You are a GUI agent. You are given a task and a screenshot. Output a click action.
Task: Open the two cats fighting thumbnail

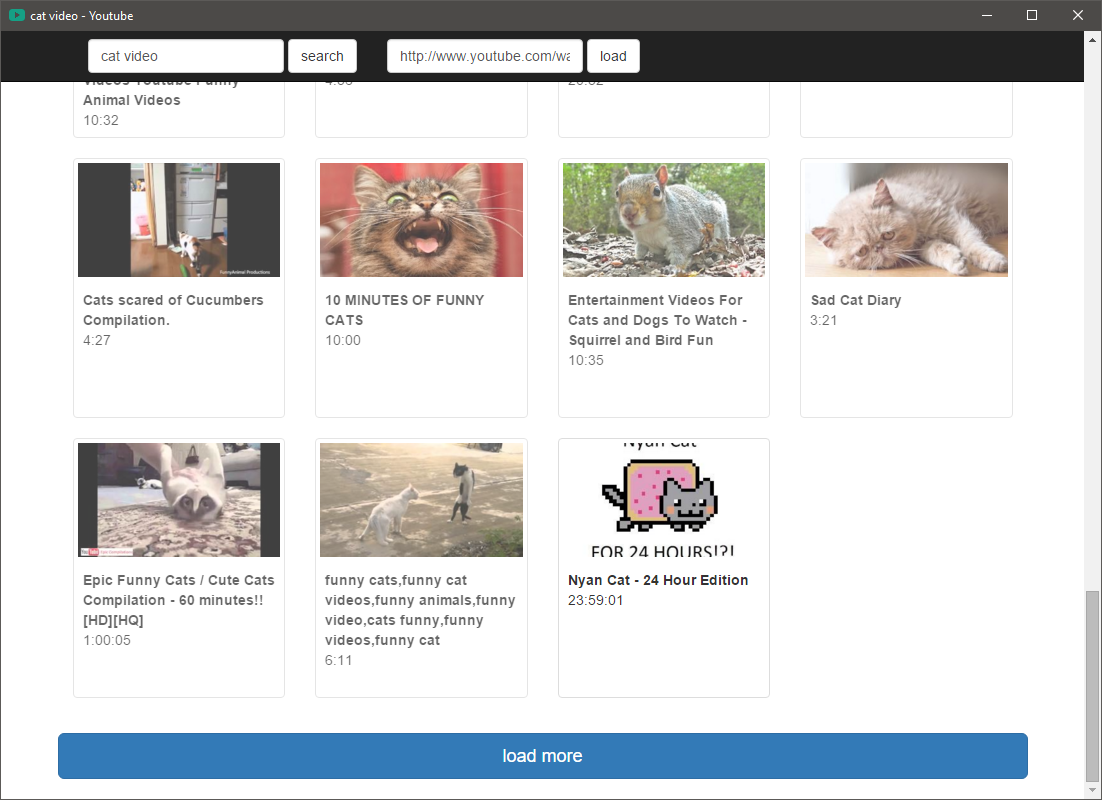coord(422,500)
